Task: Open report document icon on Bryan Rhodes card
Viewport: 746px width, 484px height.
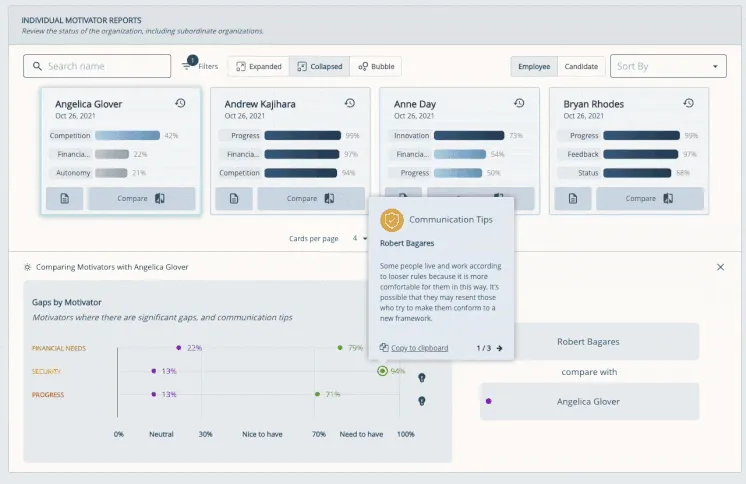Action: pos(573,198)
